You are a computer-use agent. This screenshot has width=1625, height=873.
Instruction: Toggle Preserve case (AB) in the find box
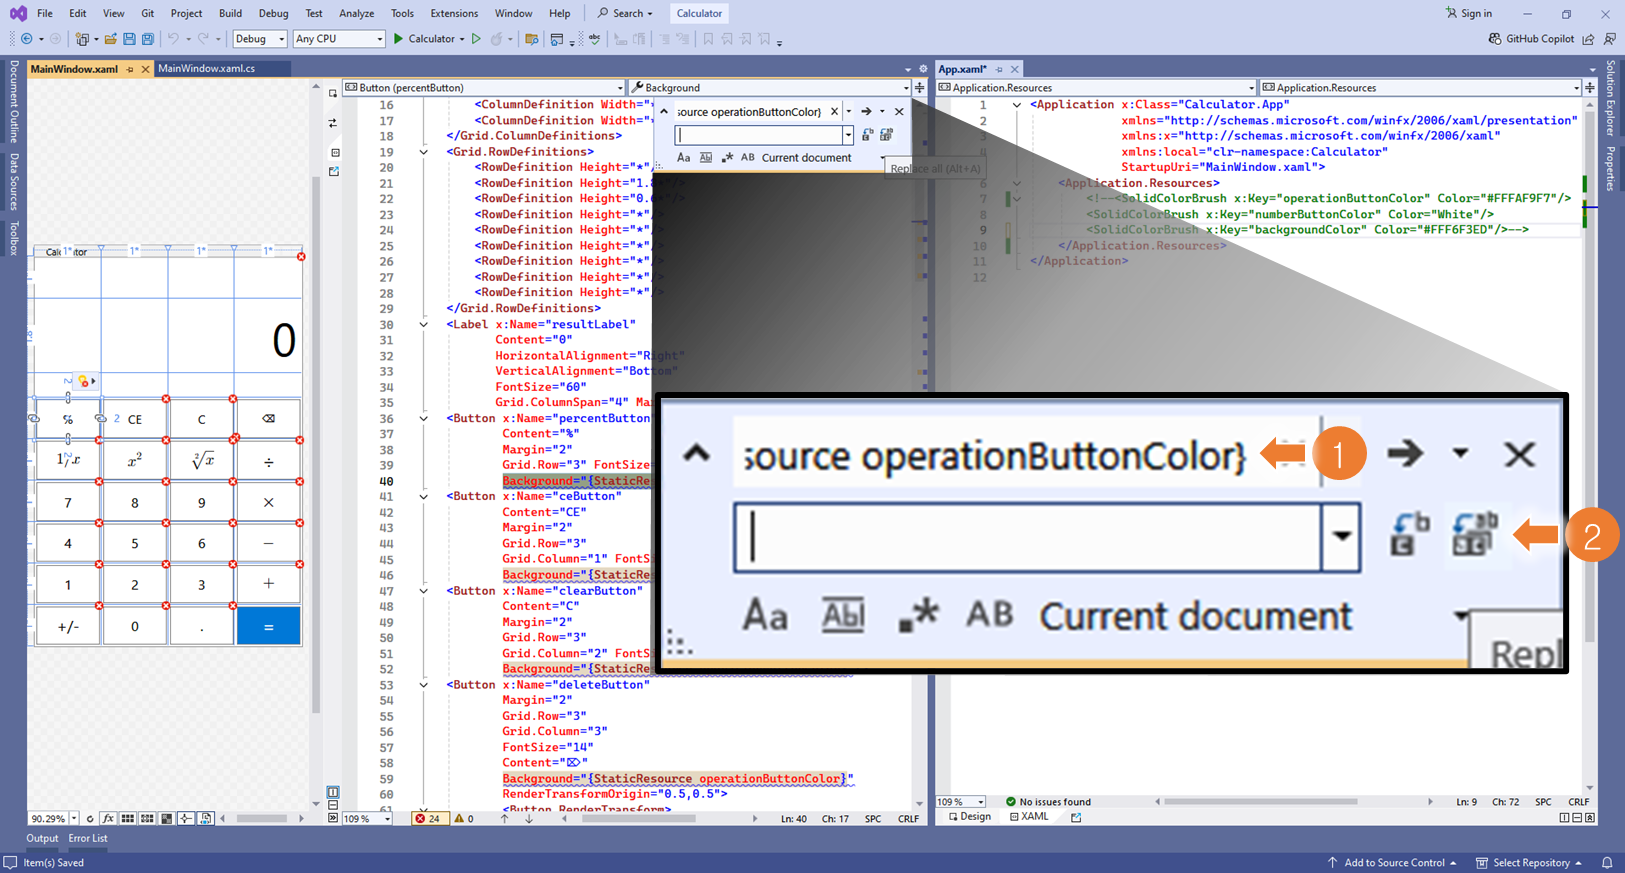tap(747, 157)
